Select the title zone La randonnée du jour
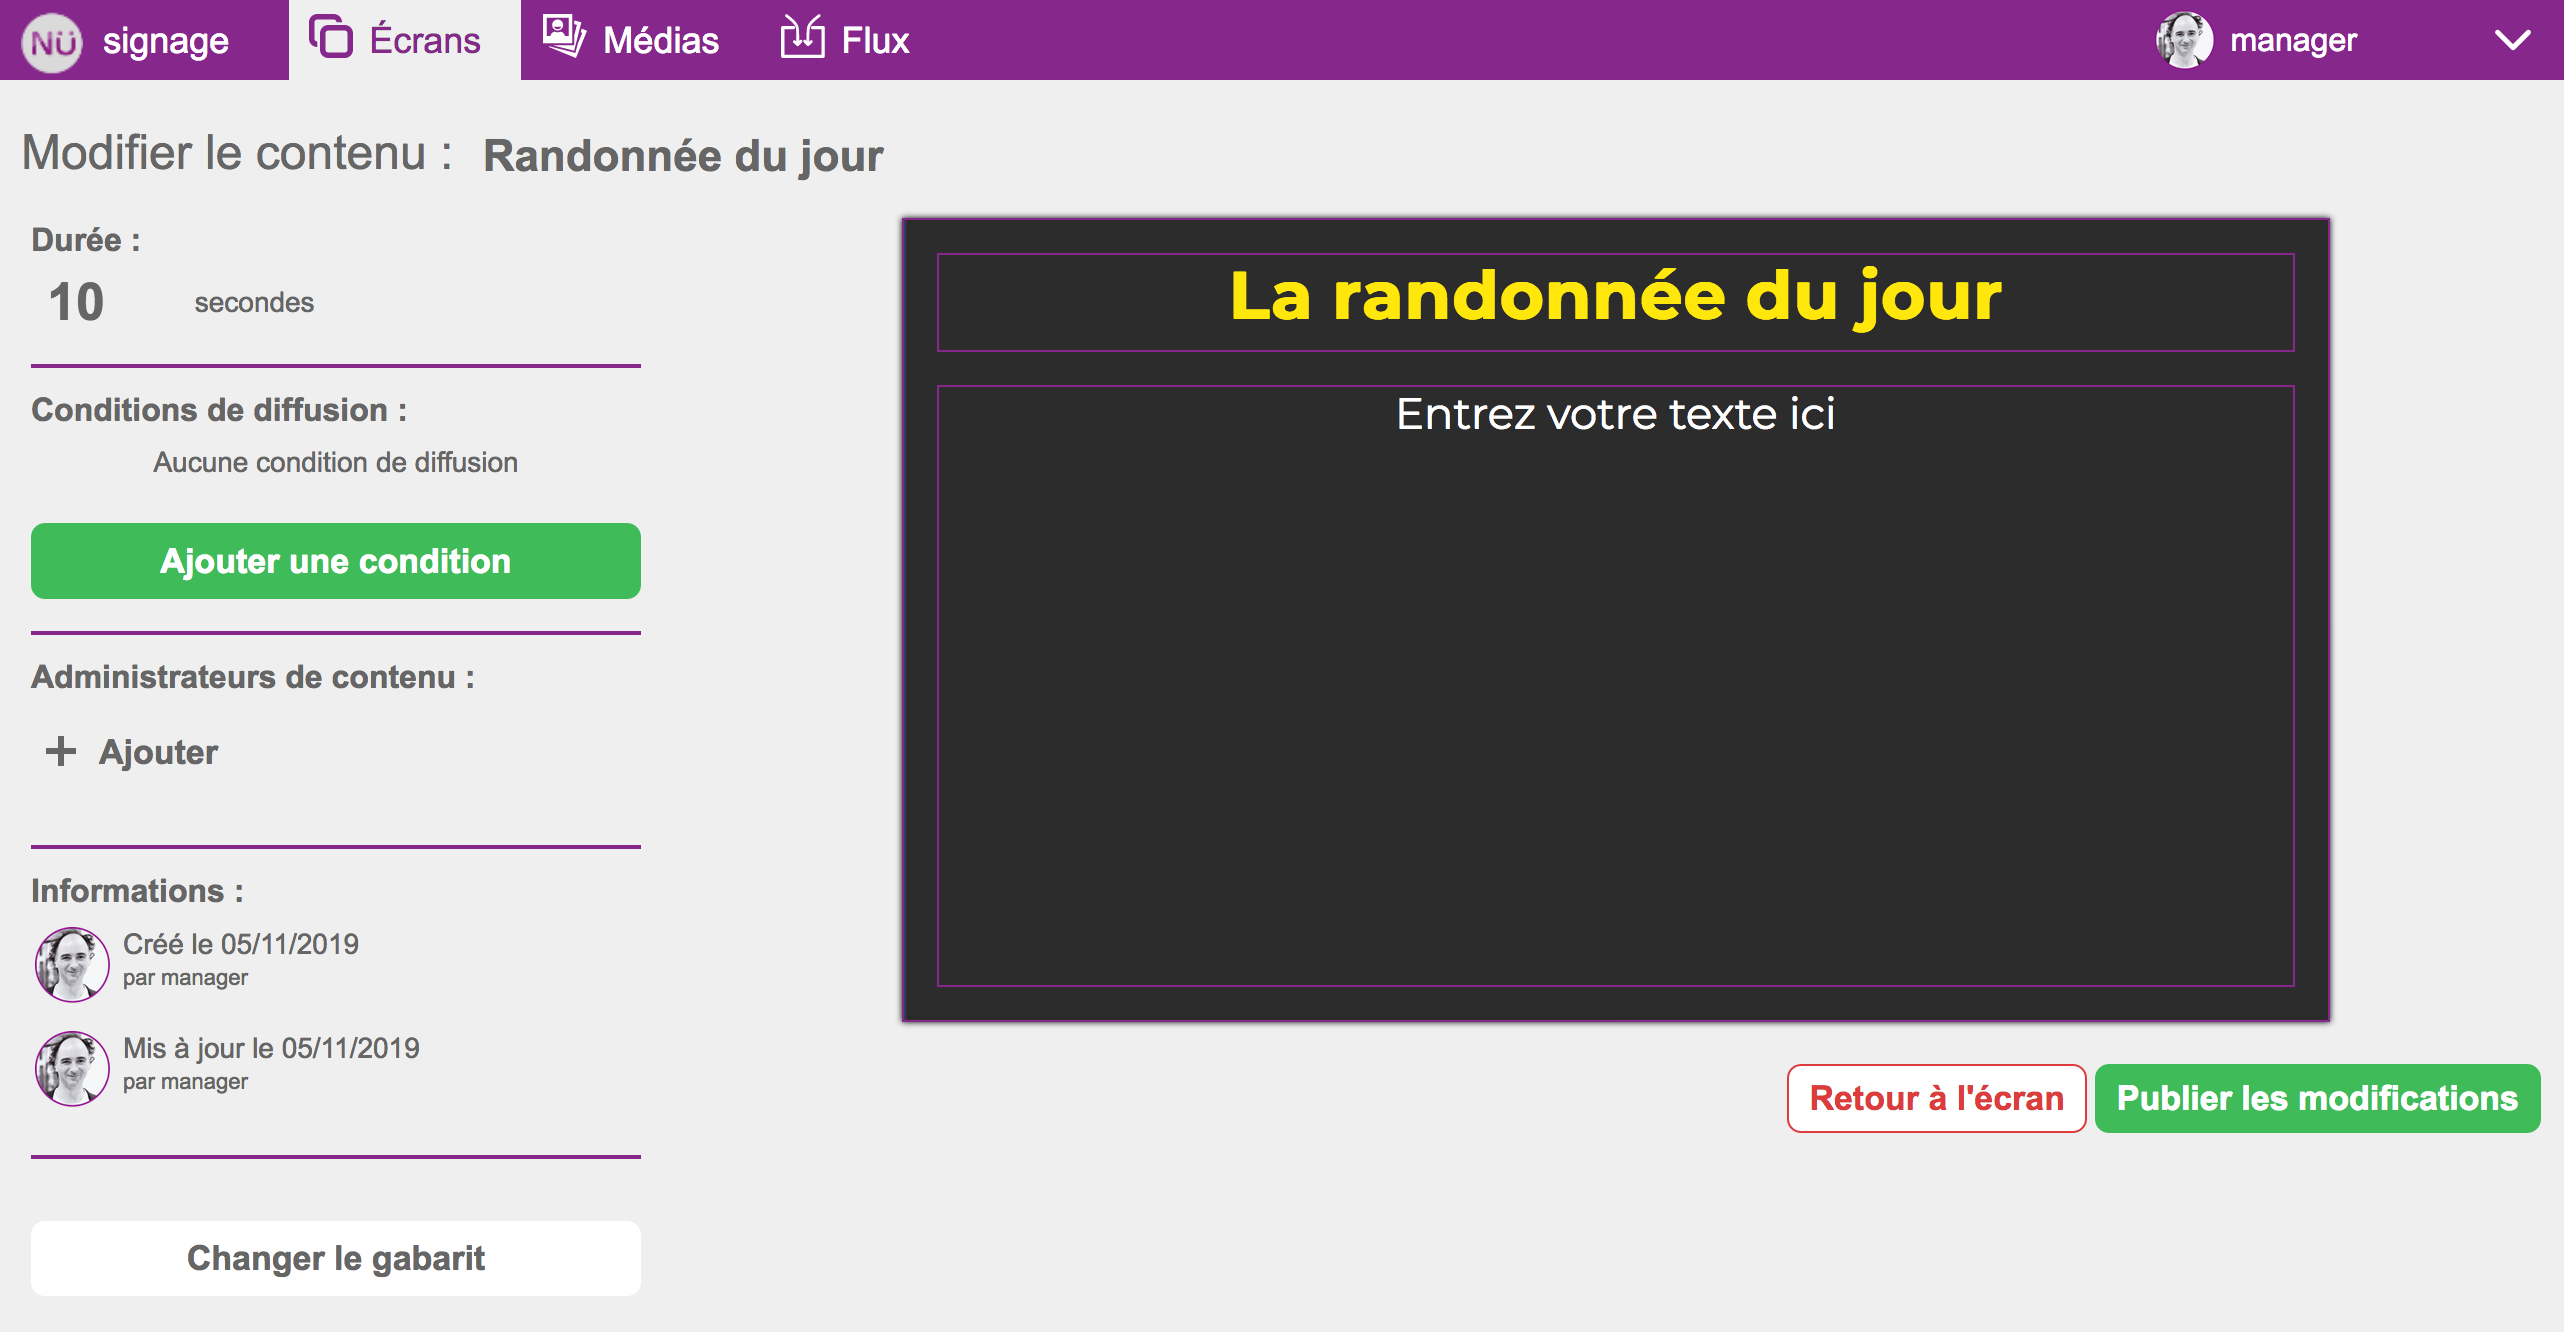Viewport: 2564px width, 1332px height. [x=1616, y=302]
